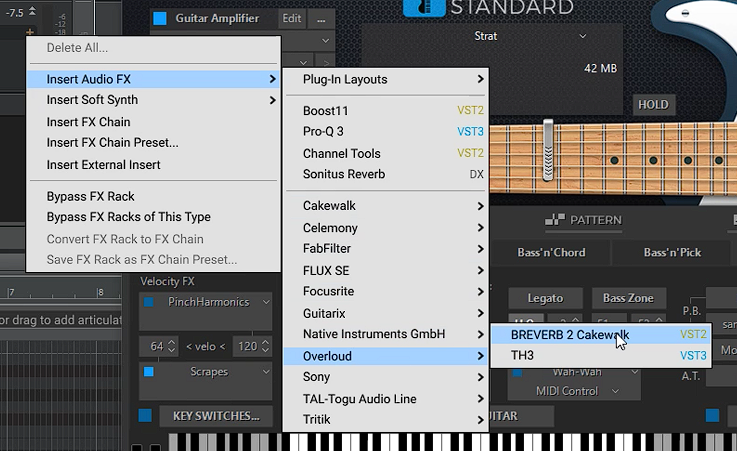This screenshot has width=737, height=451.
Task: Expand Native Instruments GmbH category
Action: [386, 334]
